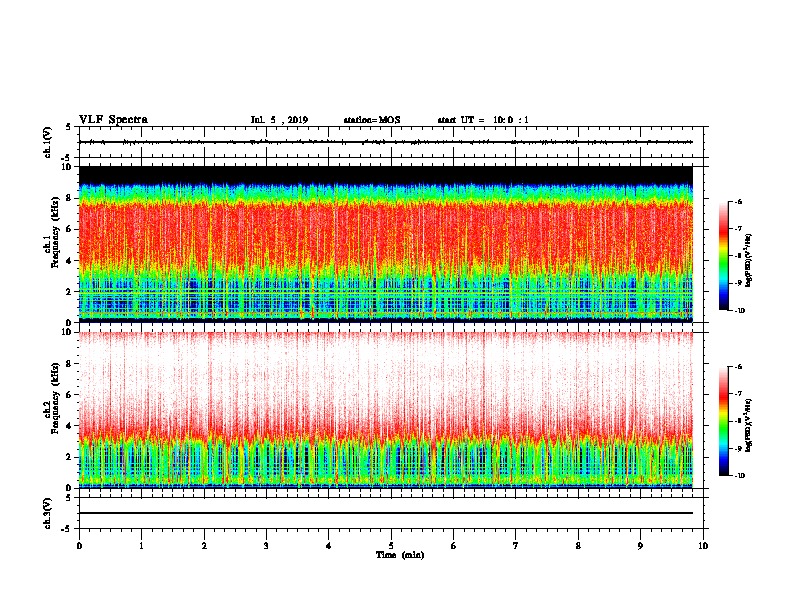The width and height of the screenshot is (792, 612).
Task: Click the ch.3 flat voltage trace
Action: pyautogui.click(x=386, y=513)
